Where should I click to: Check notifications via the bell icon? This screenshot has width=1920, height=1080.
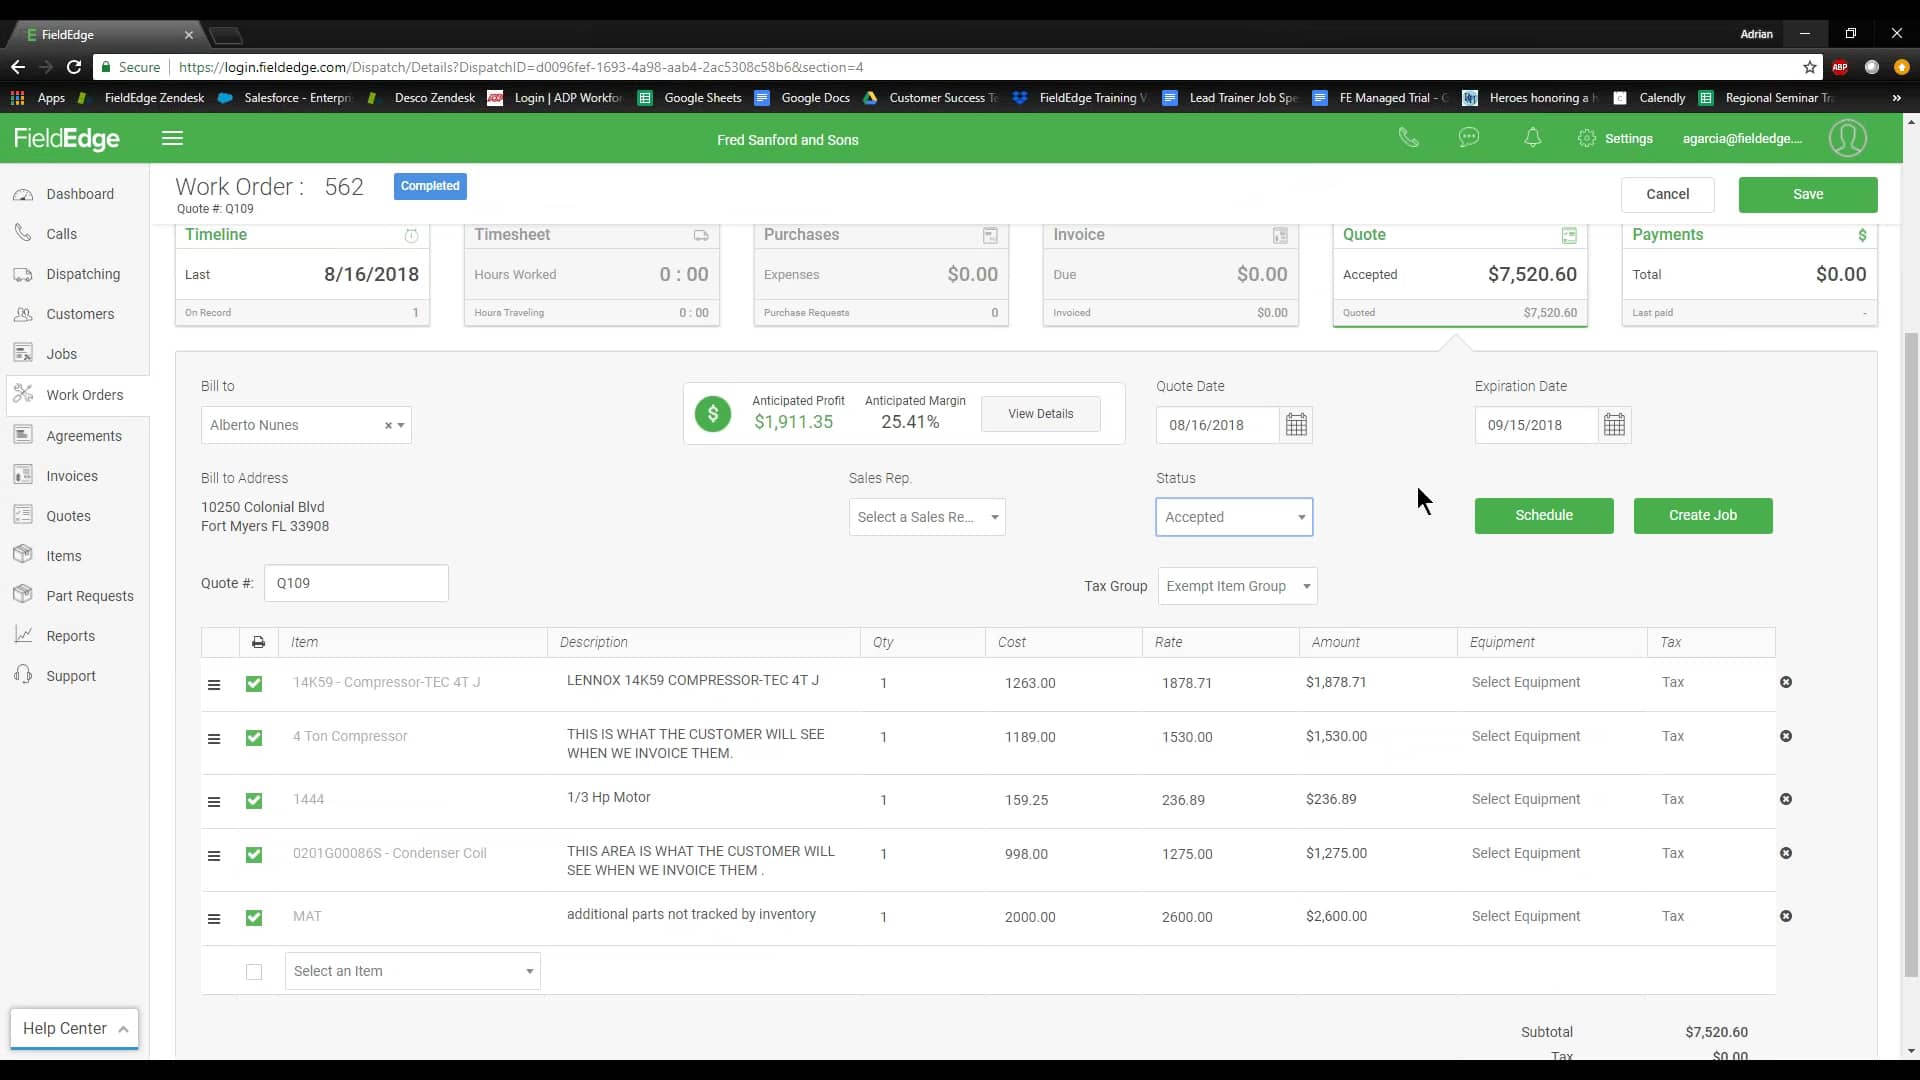click(1533, 137)
